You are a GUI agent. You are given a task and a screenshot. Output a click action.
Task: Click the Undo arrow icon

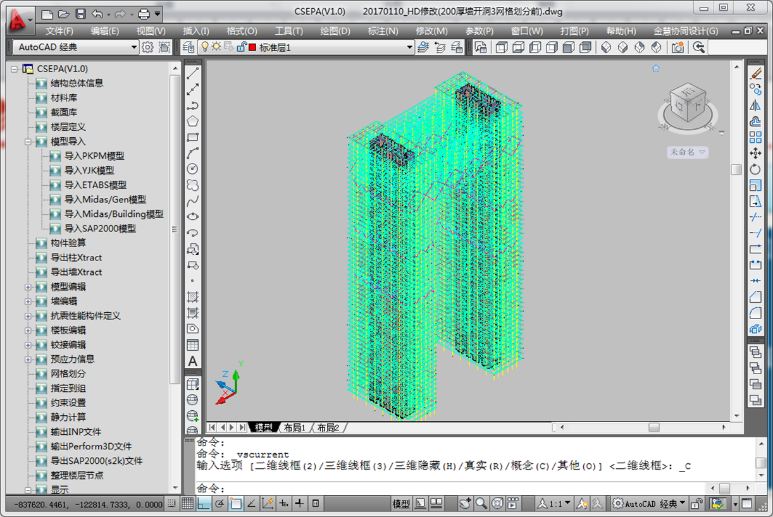[x=98, y=14]
